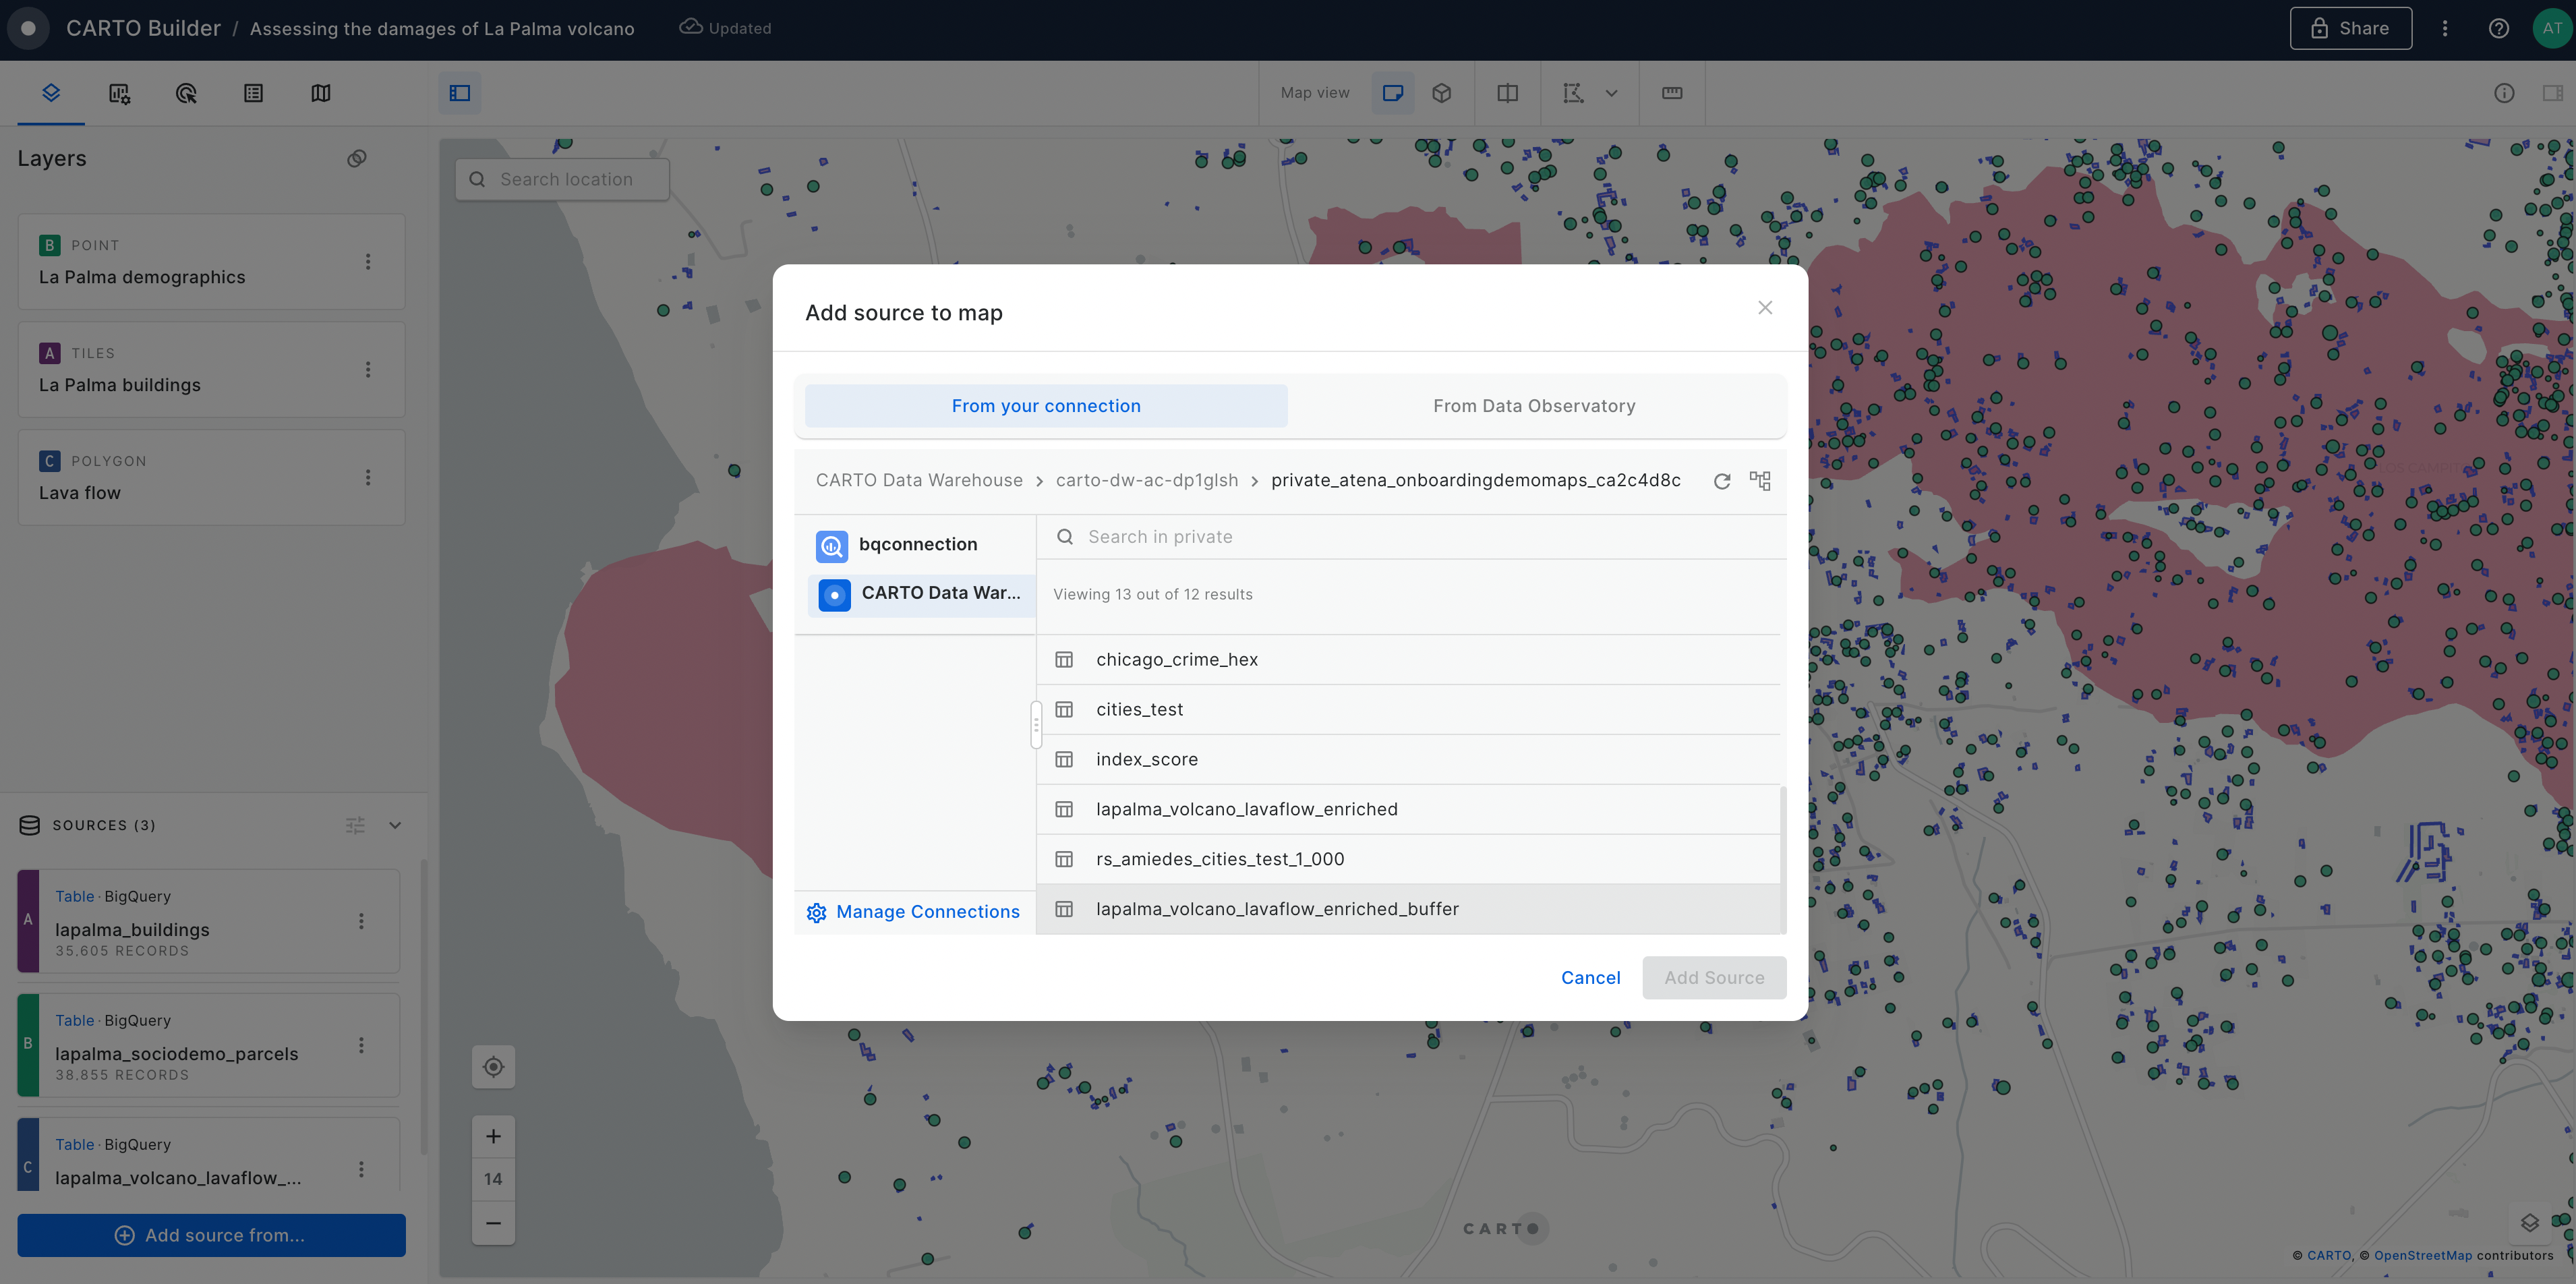Select rs_amiedes_cities_test_1_000 table
Screen dimensions: 2576x1284
(1408, 860)
